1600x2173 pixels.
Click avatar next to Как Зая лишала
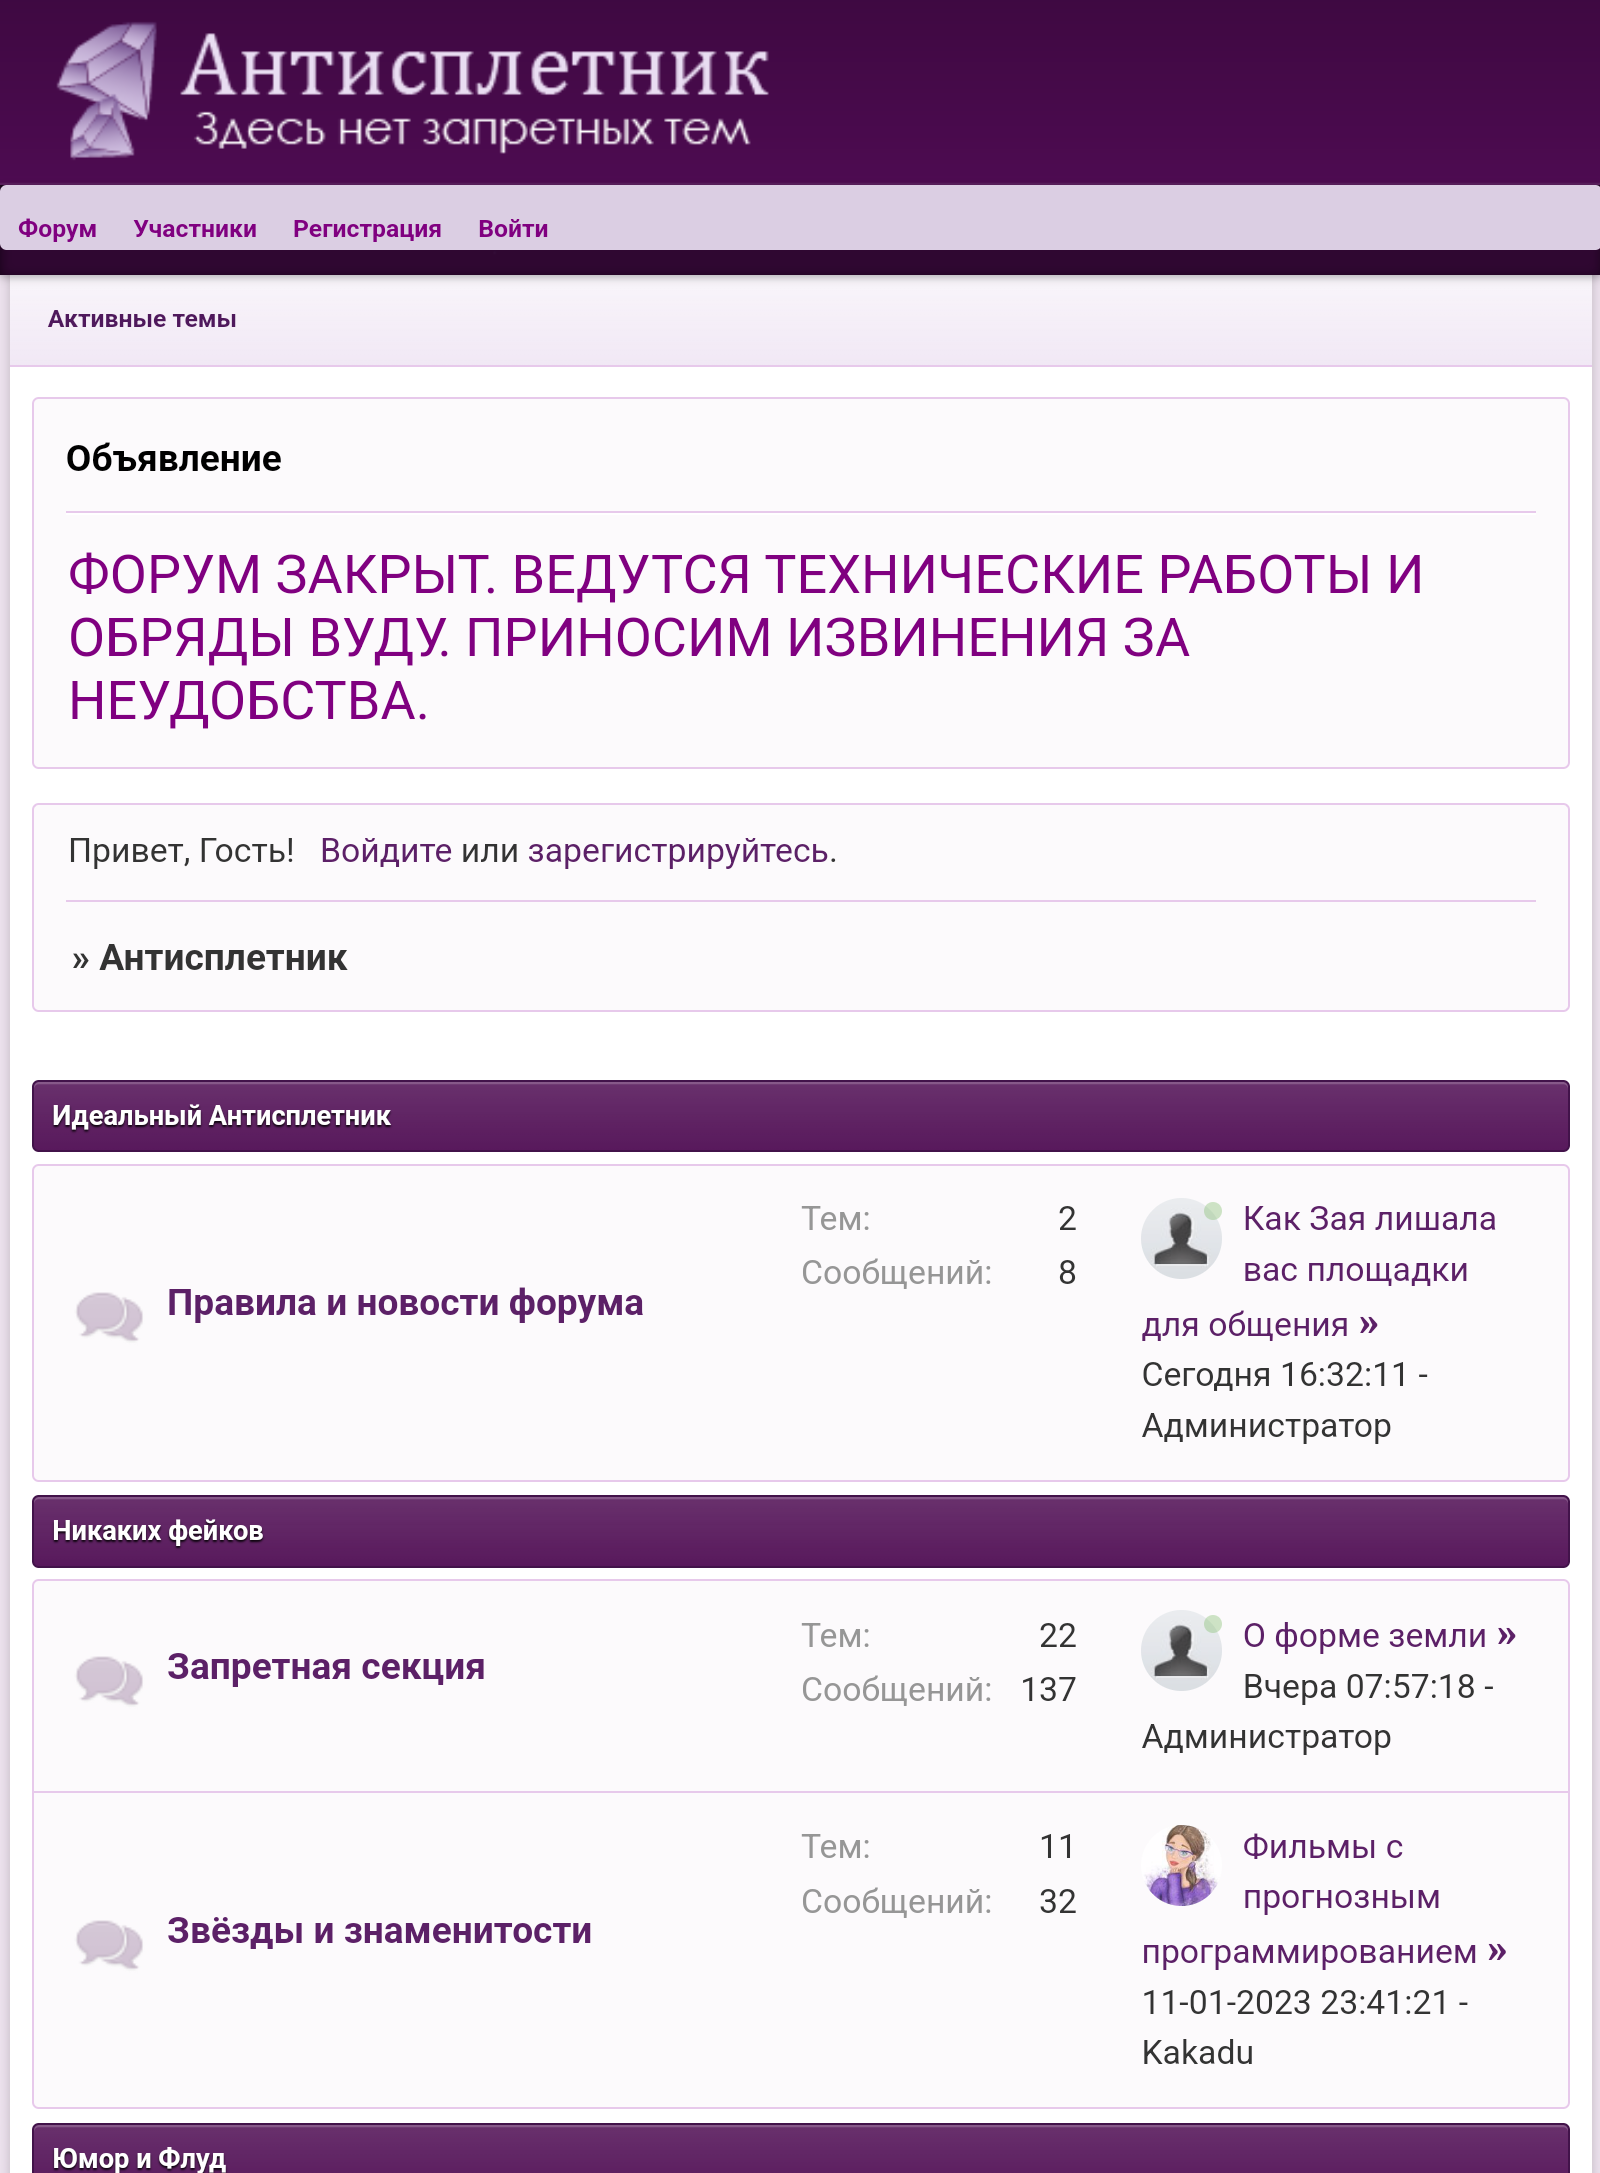1181,1238
